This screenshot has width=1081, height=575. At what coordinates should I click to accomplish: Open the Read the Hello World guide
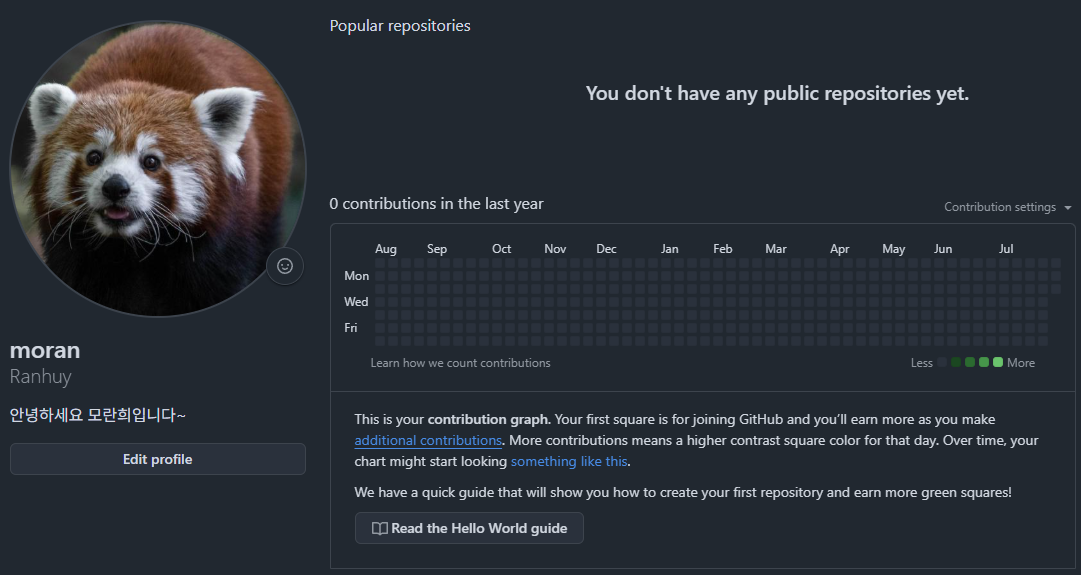click(469, 528)
